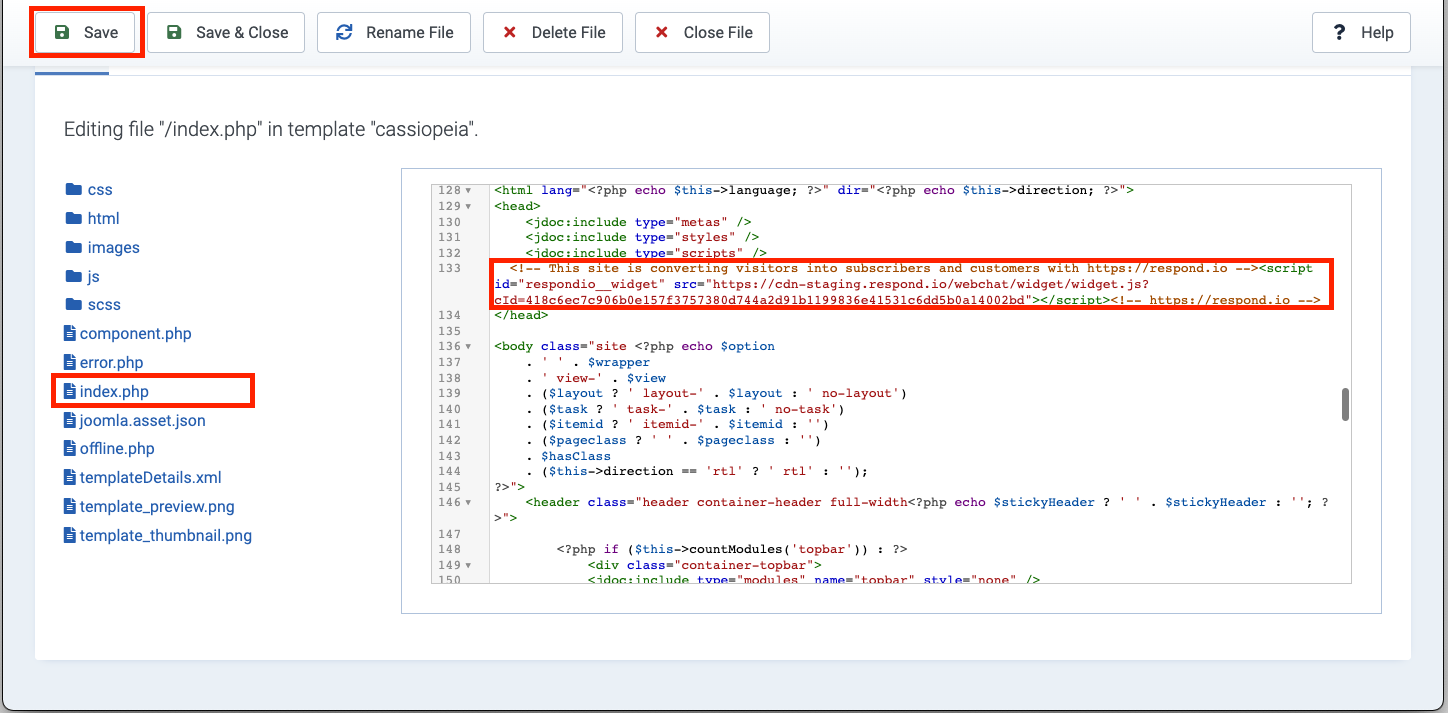This screenshot has width=1448, height=713.
Task: Open the html folder
Action: click(x=92, y=219)
